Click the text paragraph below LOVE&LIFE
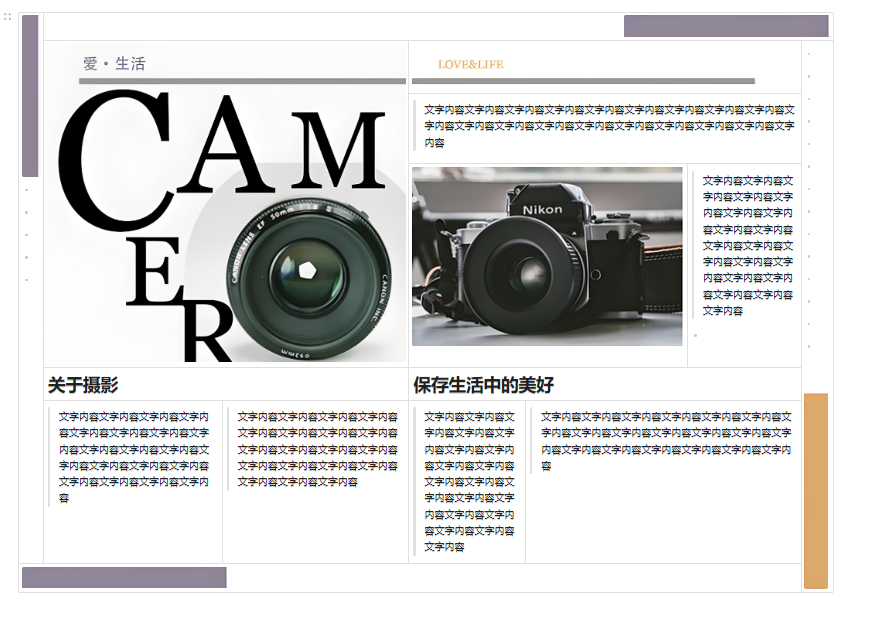The height and width of the screenshot is (618, 871). tap(609, 126)
